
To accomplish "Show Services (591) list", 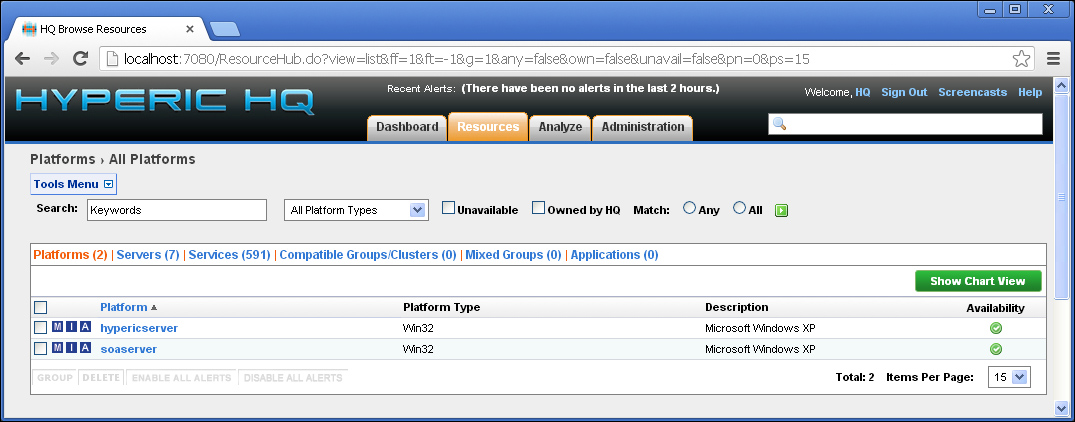I will click(230, 255).
